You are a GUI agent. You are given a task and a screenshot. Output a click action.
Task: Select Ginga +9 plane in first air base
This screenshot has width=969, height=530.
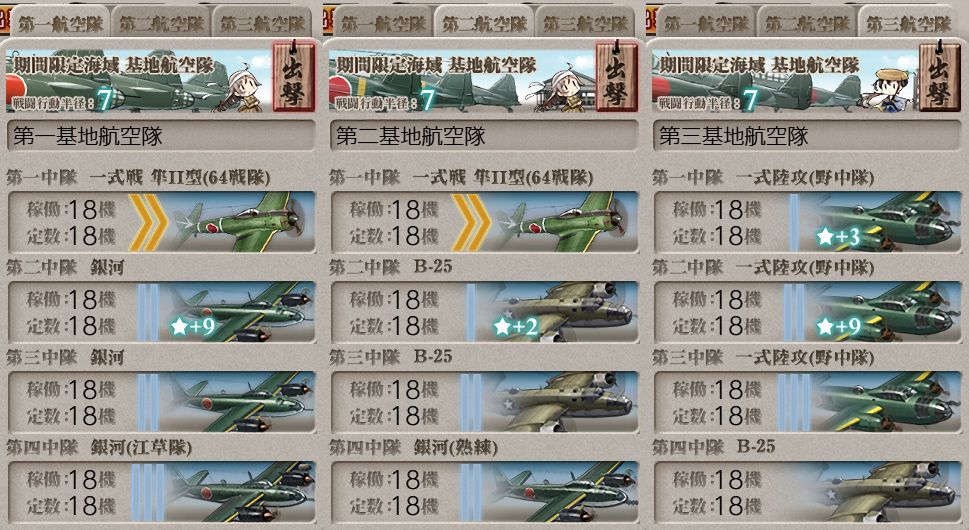(161, 312)
